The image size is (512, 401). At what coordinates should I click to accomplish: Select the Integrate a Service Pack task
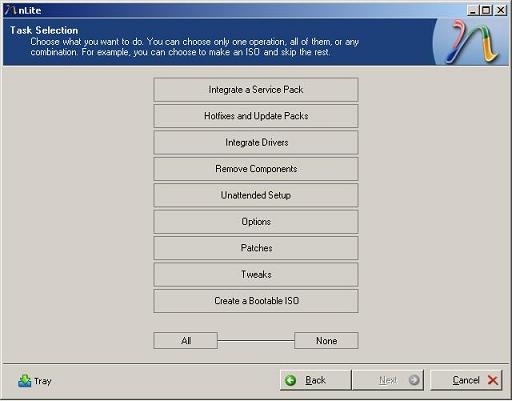[x=256, y=90]
